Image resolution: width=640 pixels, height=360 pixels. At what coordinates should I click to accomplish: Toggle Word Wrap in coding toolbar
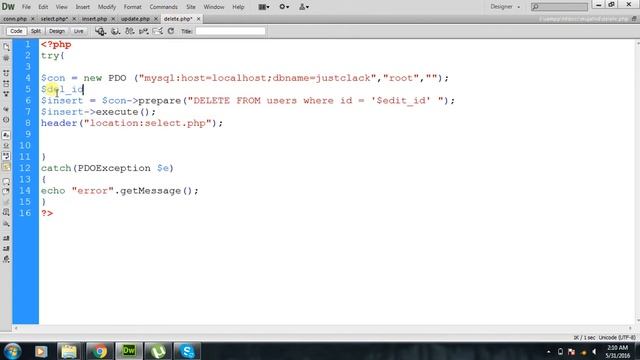[x=6, y=156]
